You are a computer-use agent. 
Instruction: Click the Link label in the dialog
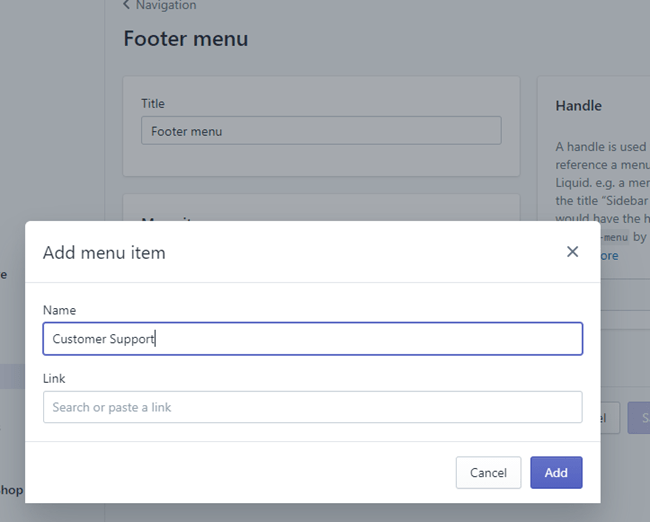coord(54,379)
